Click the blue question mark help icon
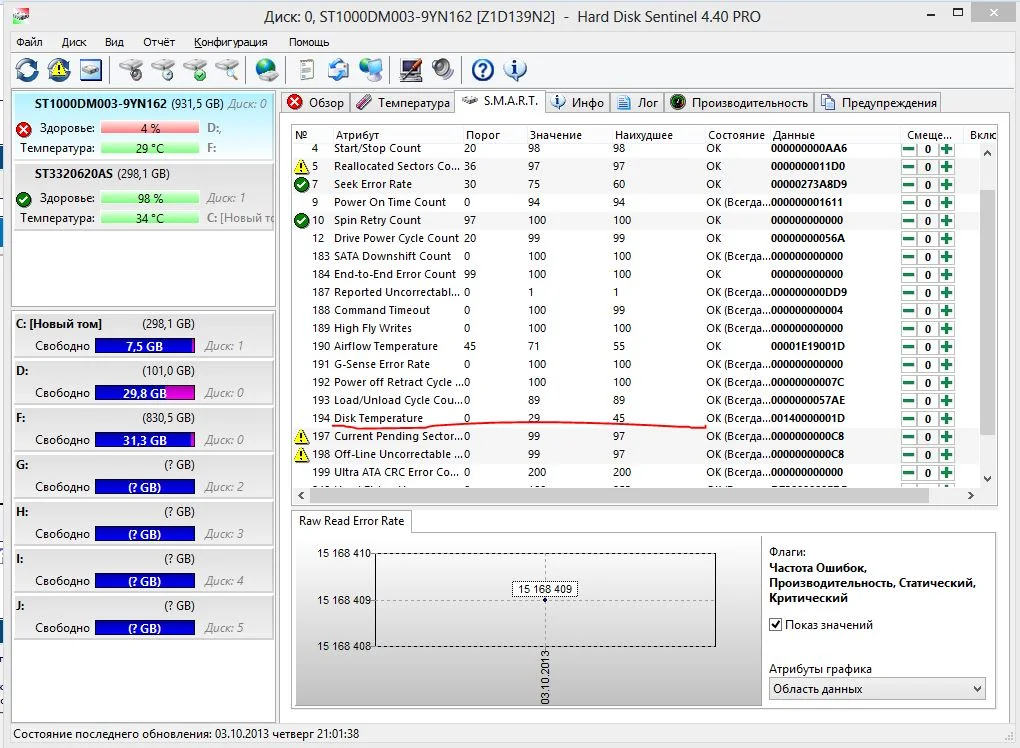1020x748 pixels. coord(483,69)
